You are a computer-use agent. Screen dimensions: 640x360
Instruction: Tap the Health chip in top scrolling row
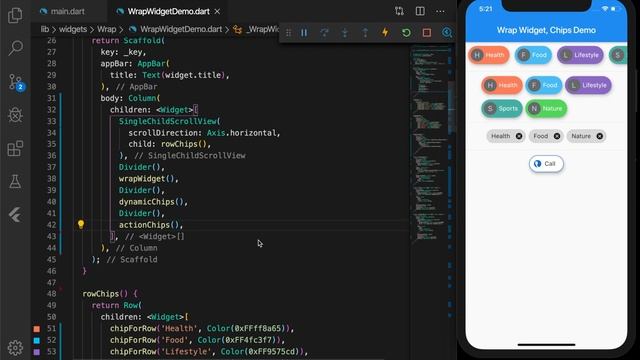pyautogui.click(x=489, y=55)
